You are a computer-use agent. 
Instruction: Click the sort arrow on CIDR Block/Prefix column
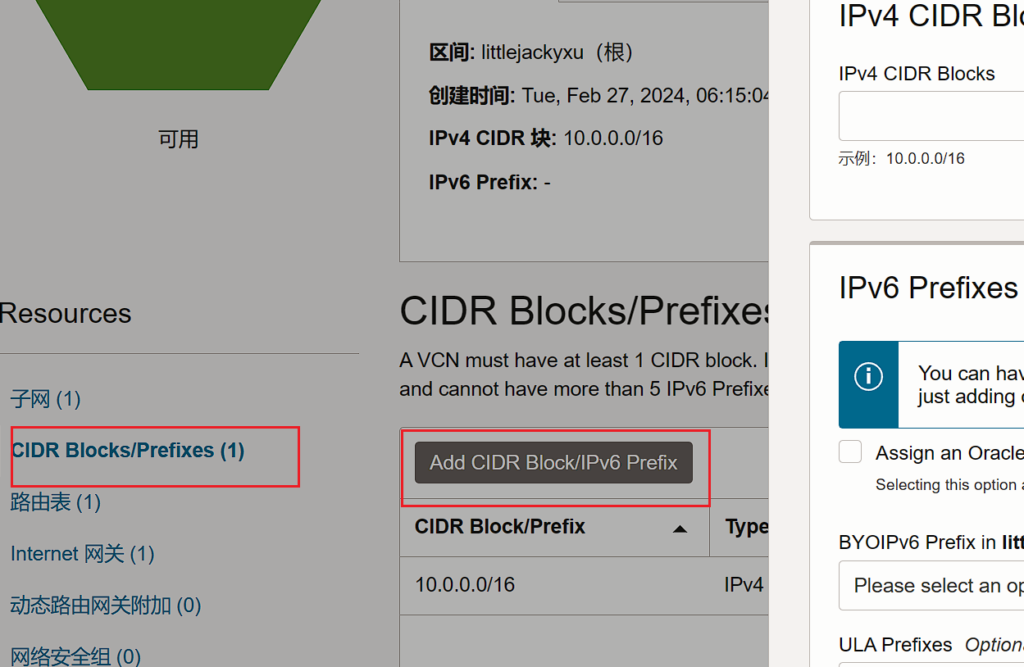tap(680, 528)
